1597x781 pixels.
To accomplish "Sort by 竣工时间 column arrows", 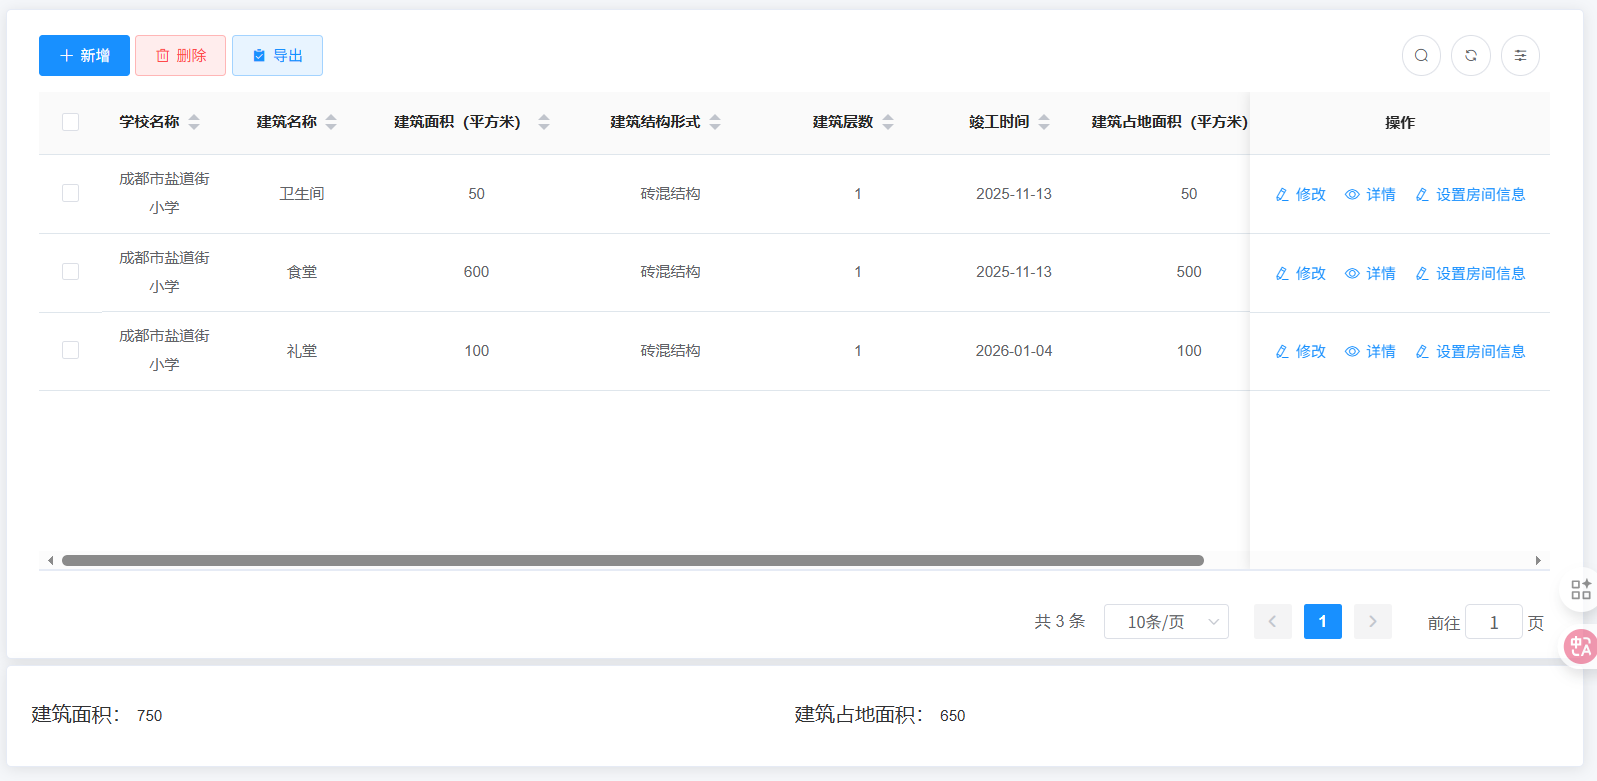I will coord(1044,122).
